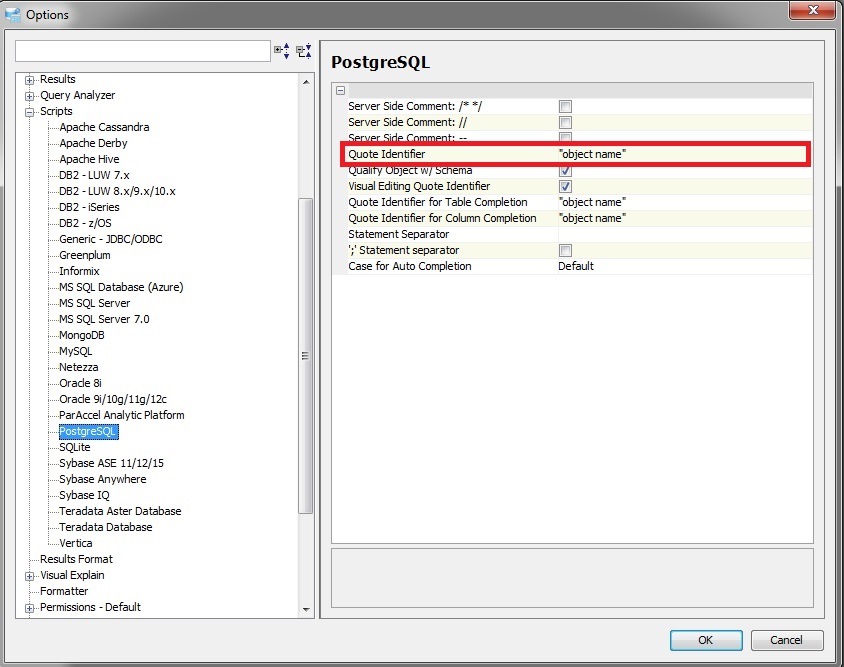
Task: Select PostgreSQL in the Scripts tree
Action: coord(88,431)
